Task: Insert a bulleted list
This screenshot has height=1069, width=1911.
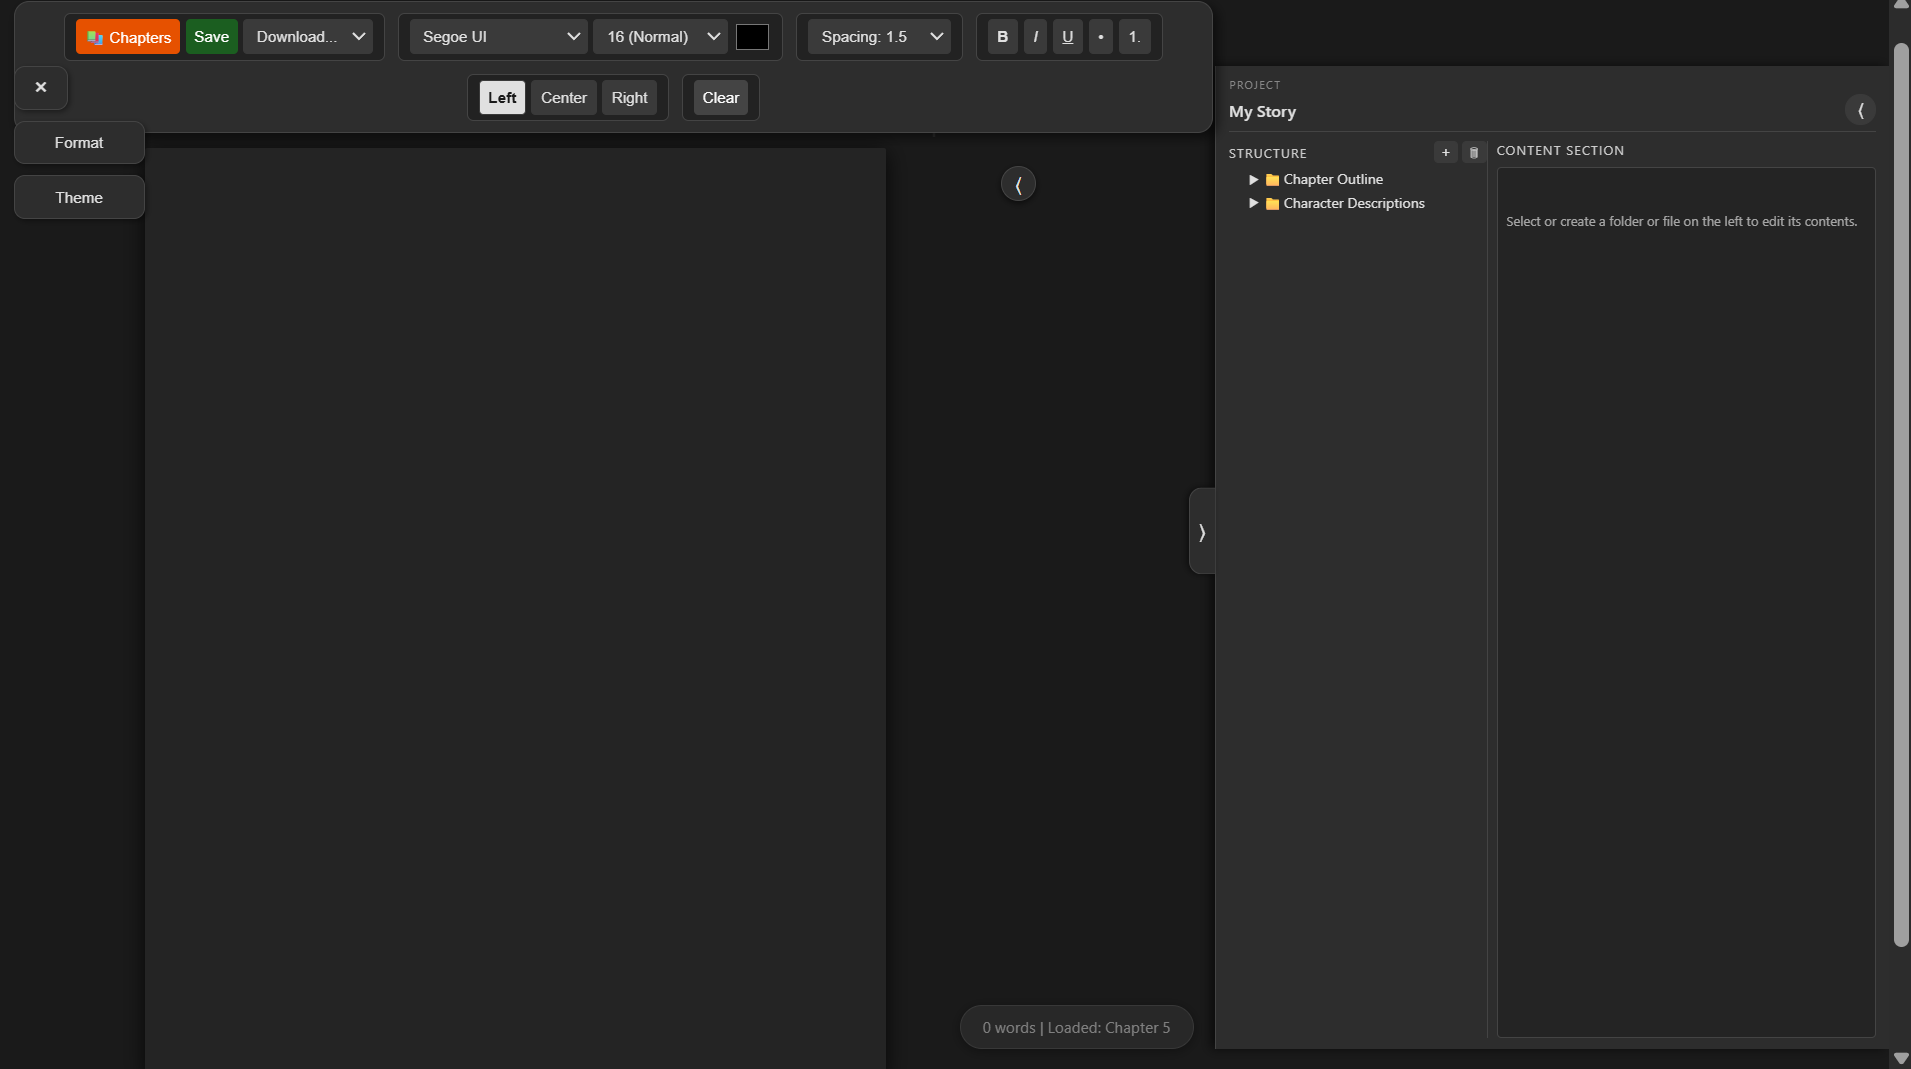Action: [1101, 37]
